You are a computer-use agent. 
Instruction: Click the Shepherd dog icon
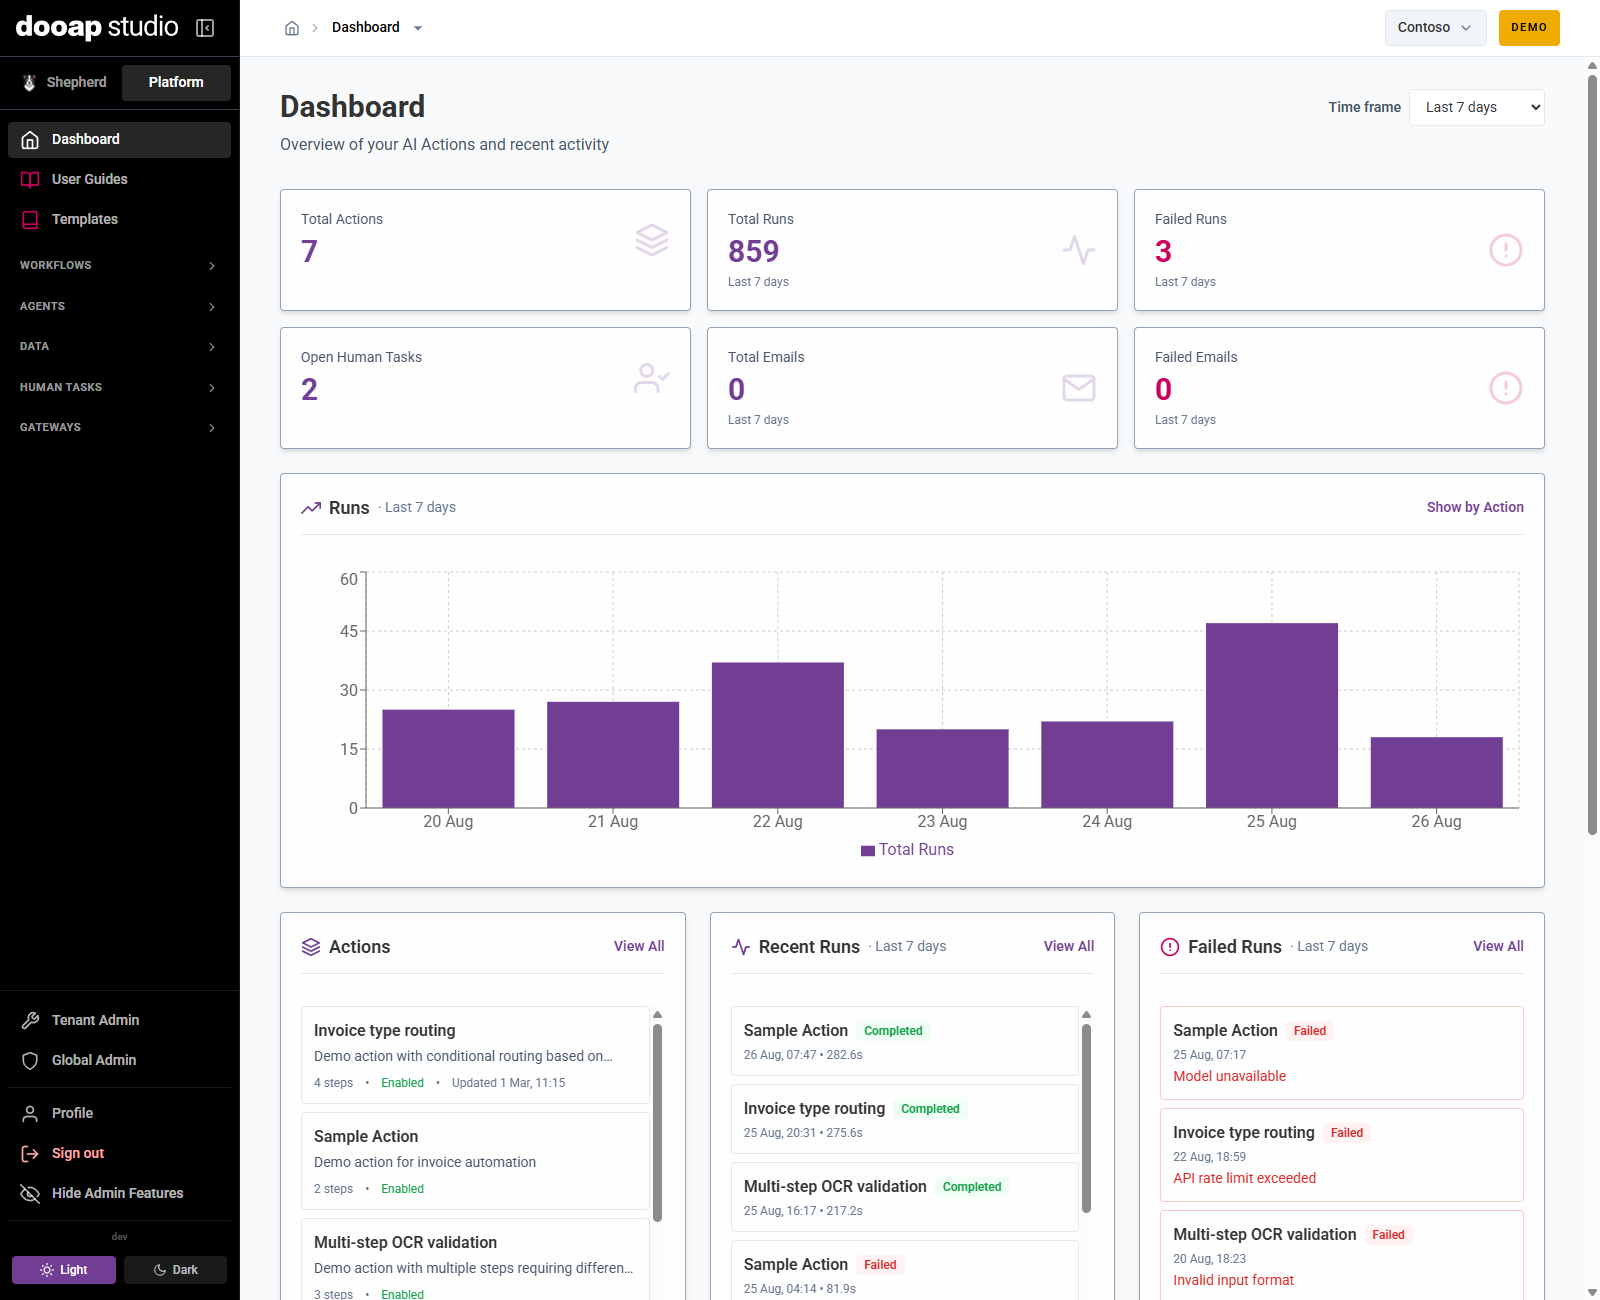(29, 83)
